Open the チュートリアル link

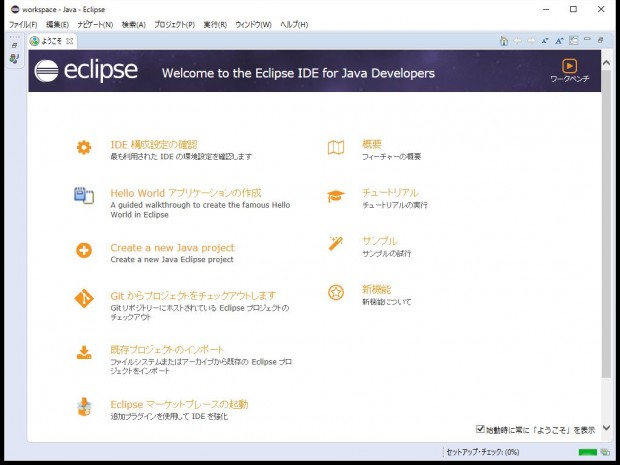tap(390, 193)
